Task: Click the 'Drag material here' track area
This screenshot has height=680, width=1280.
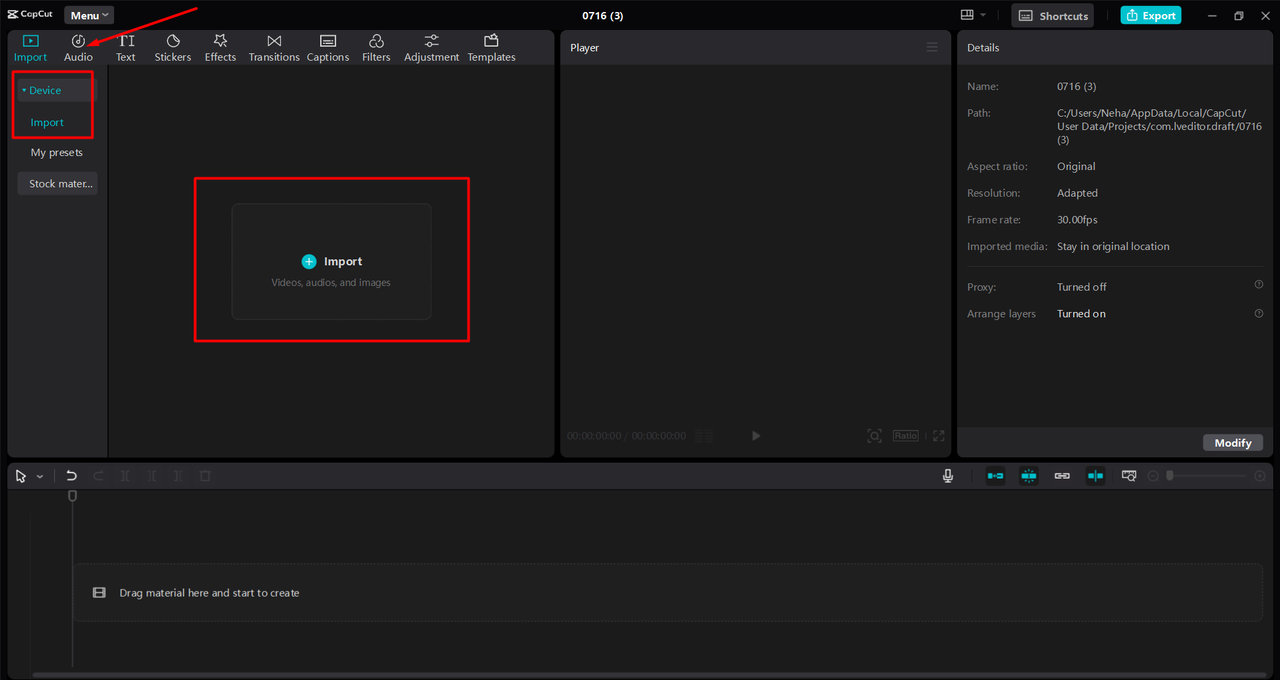Action: pos(667,593)
